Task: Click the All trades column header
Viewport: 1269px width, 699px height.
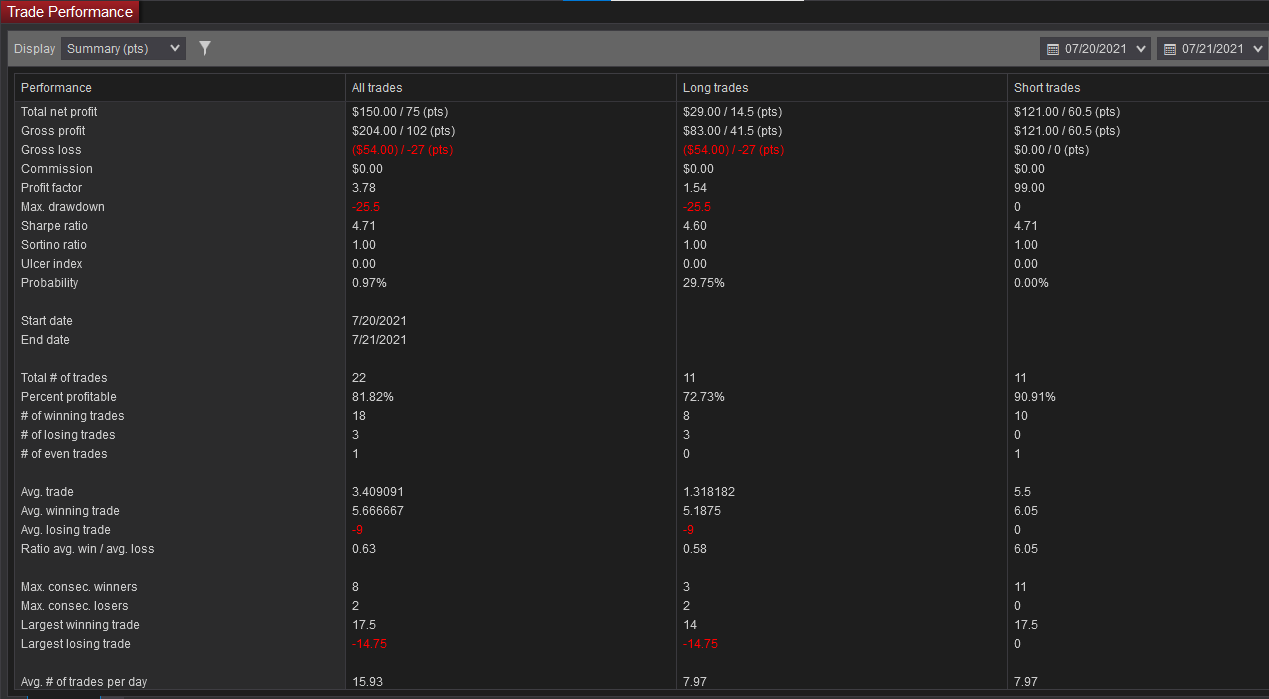Action: [377, 88]
